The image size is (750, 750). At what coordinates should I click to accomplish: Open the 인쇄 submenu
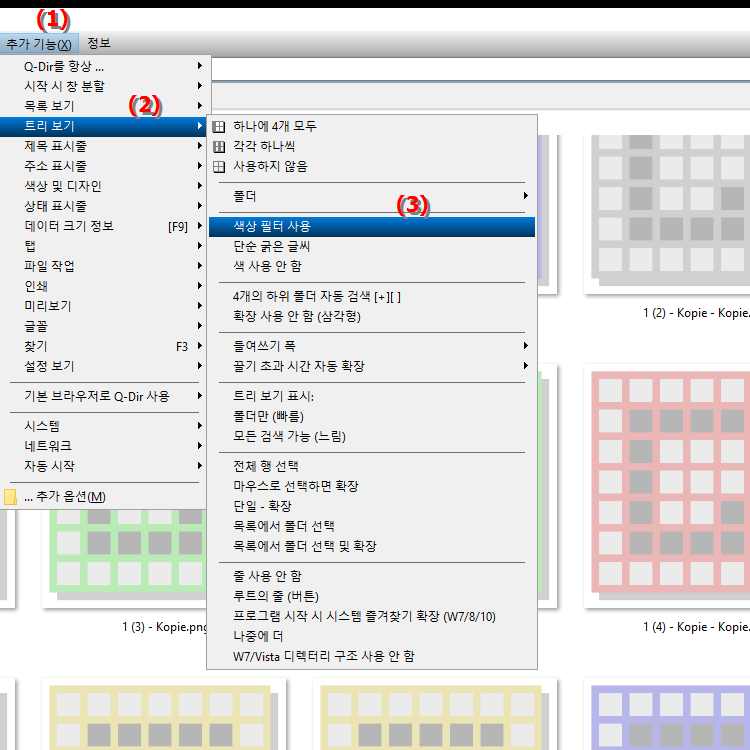coord(103,287)
